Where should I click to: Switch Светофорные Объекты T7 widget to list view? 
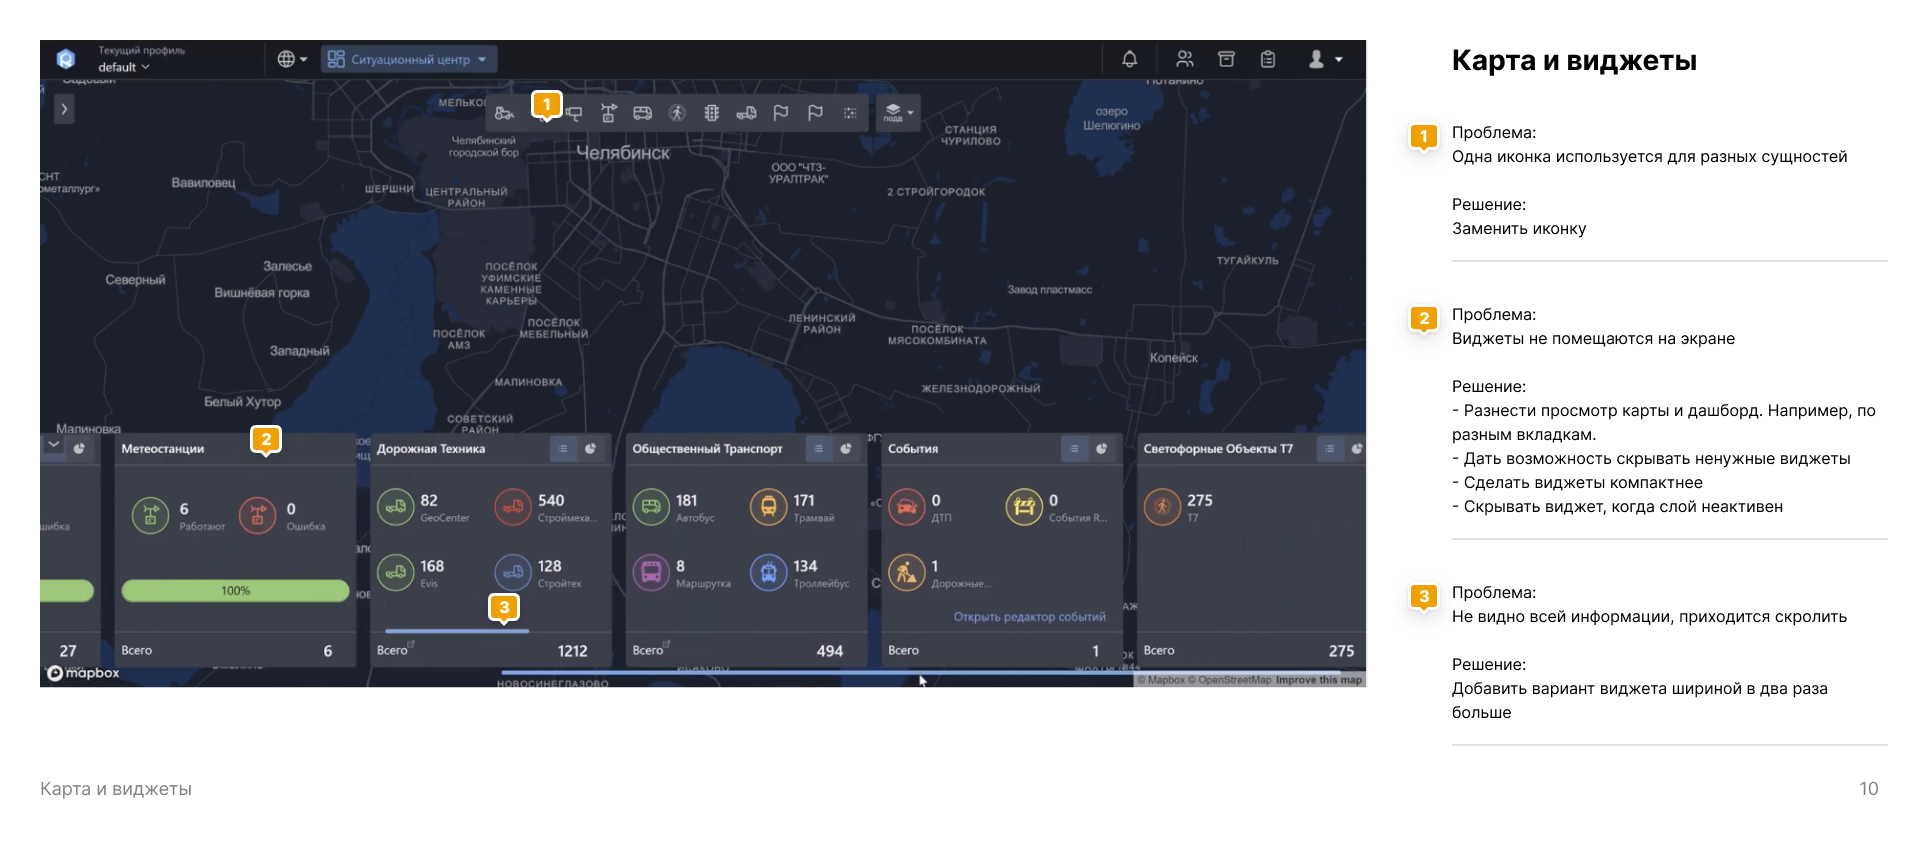1330,449
